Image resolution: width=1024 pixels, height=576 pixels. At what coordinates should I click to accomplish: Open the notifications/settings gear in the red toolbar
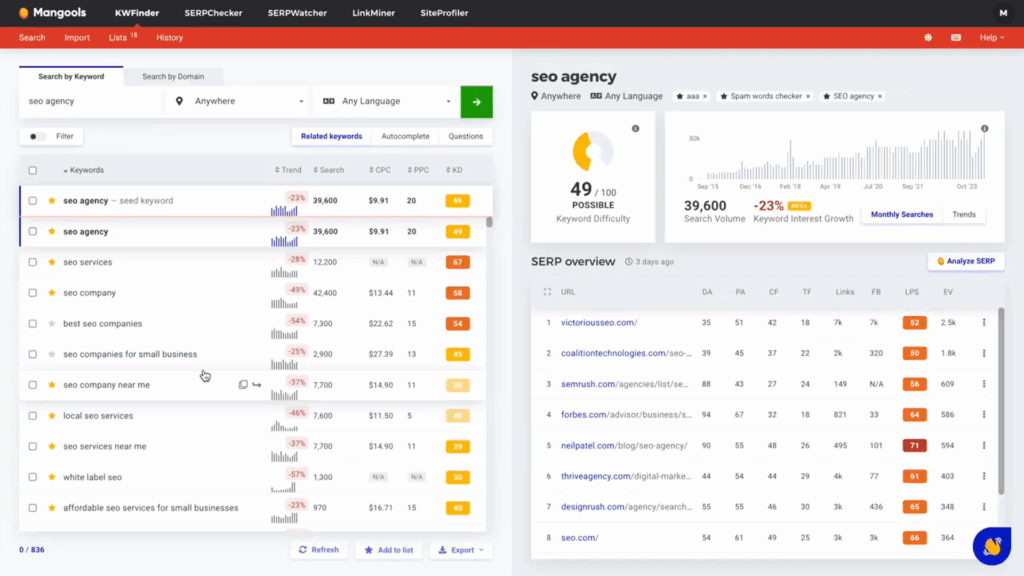[x=929, y=37]
